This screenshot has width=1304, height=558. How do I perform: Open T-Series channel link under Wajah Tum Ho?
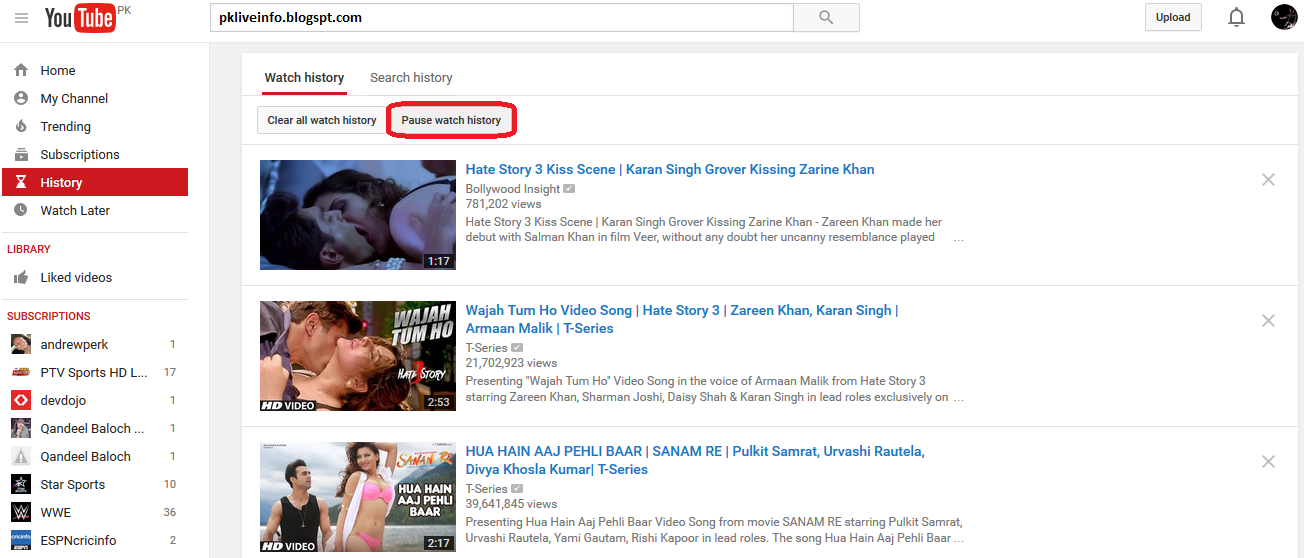pyautogui.click(x=487, y=348)
